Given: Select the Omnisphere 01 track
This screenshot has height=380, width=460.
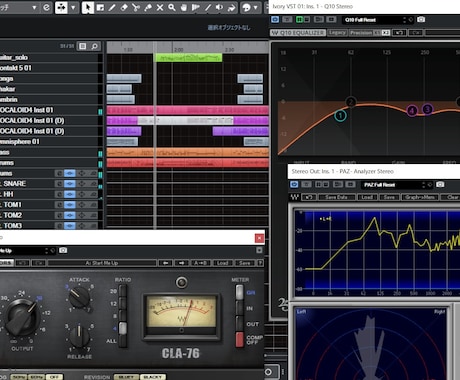Looking at the screenshot, I should [x=50, y=142].
